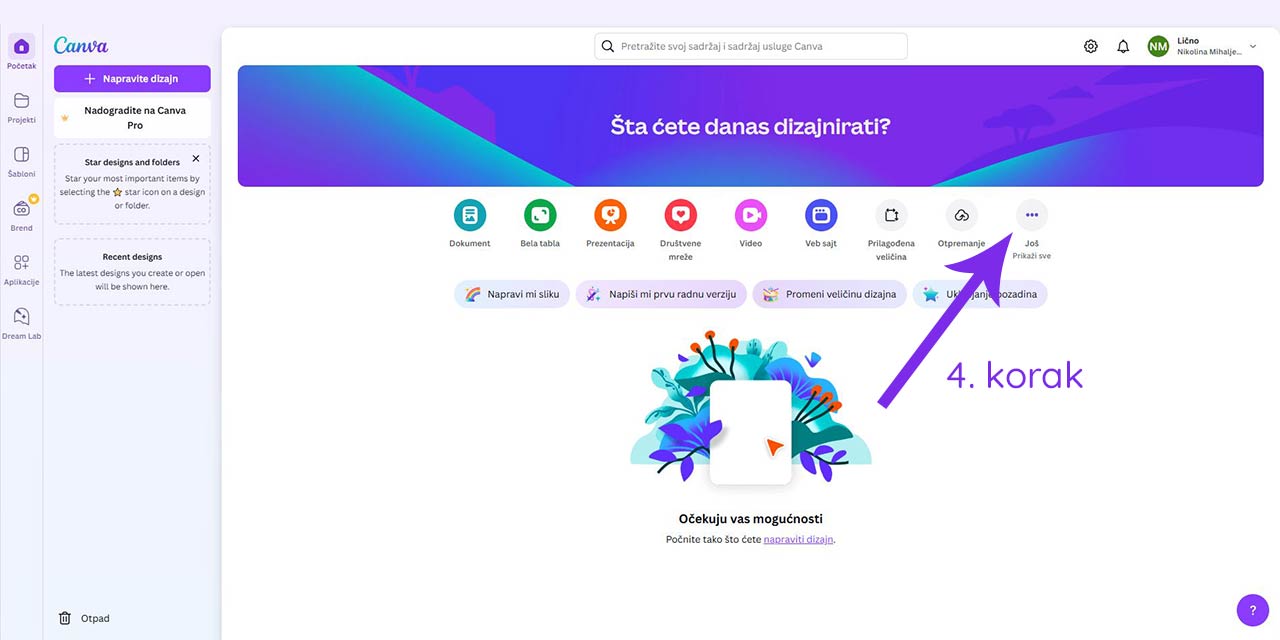
Task: Open settings with the gear icon
Action: click(1090, 45)
